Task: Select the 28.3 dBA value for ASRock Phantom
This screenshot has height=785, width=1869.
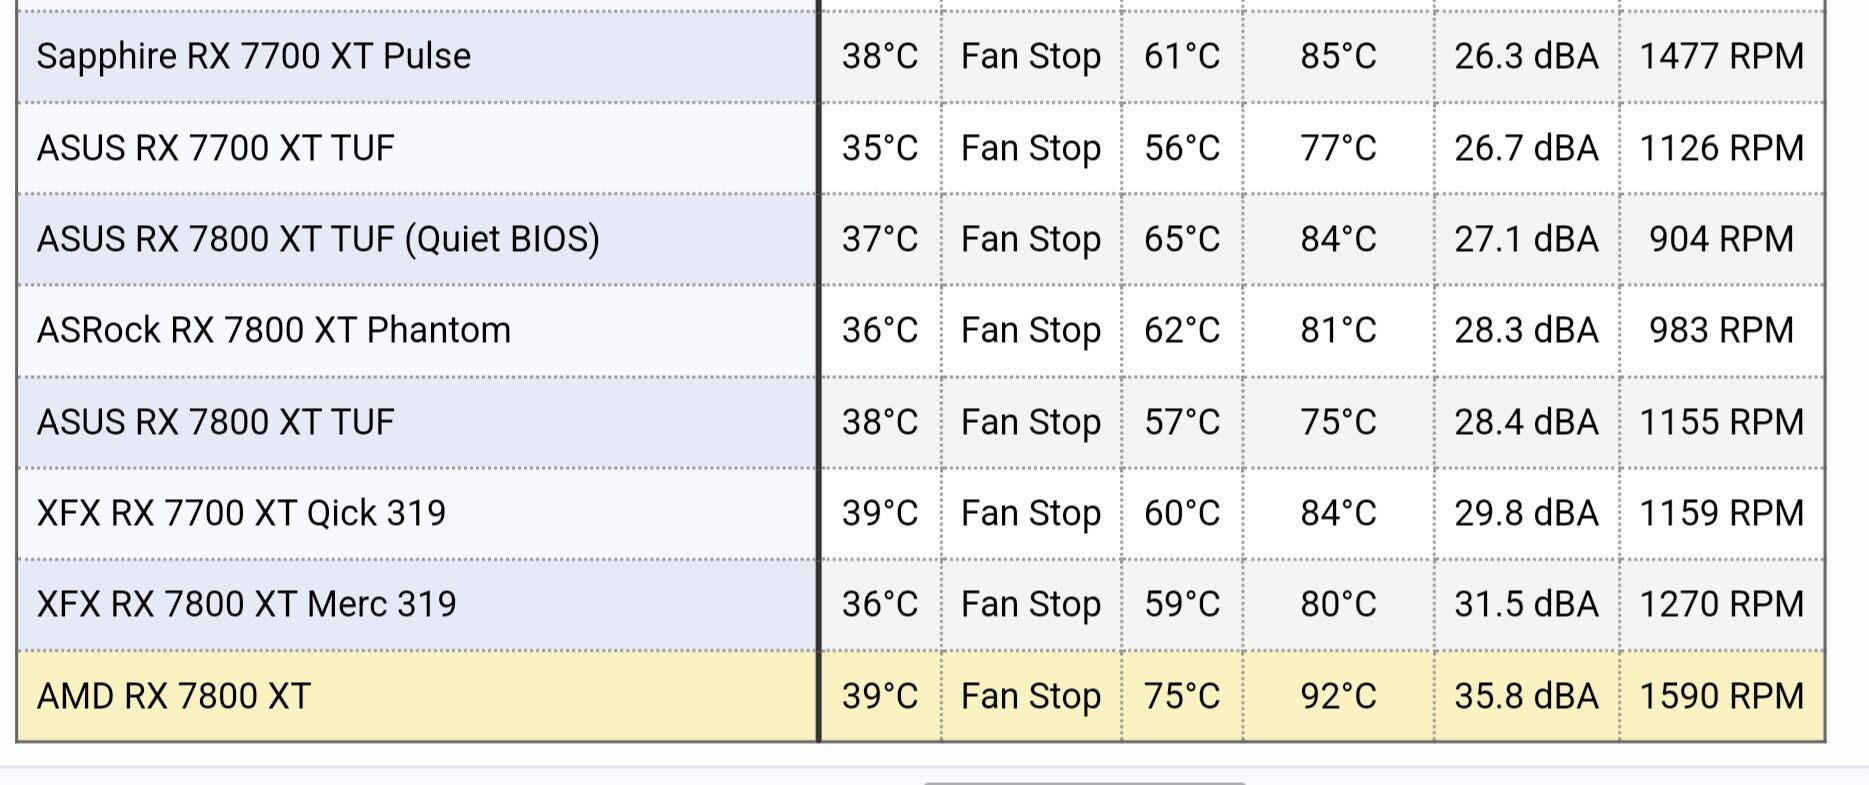Action: [1526, 330]
